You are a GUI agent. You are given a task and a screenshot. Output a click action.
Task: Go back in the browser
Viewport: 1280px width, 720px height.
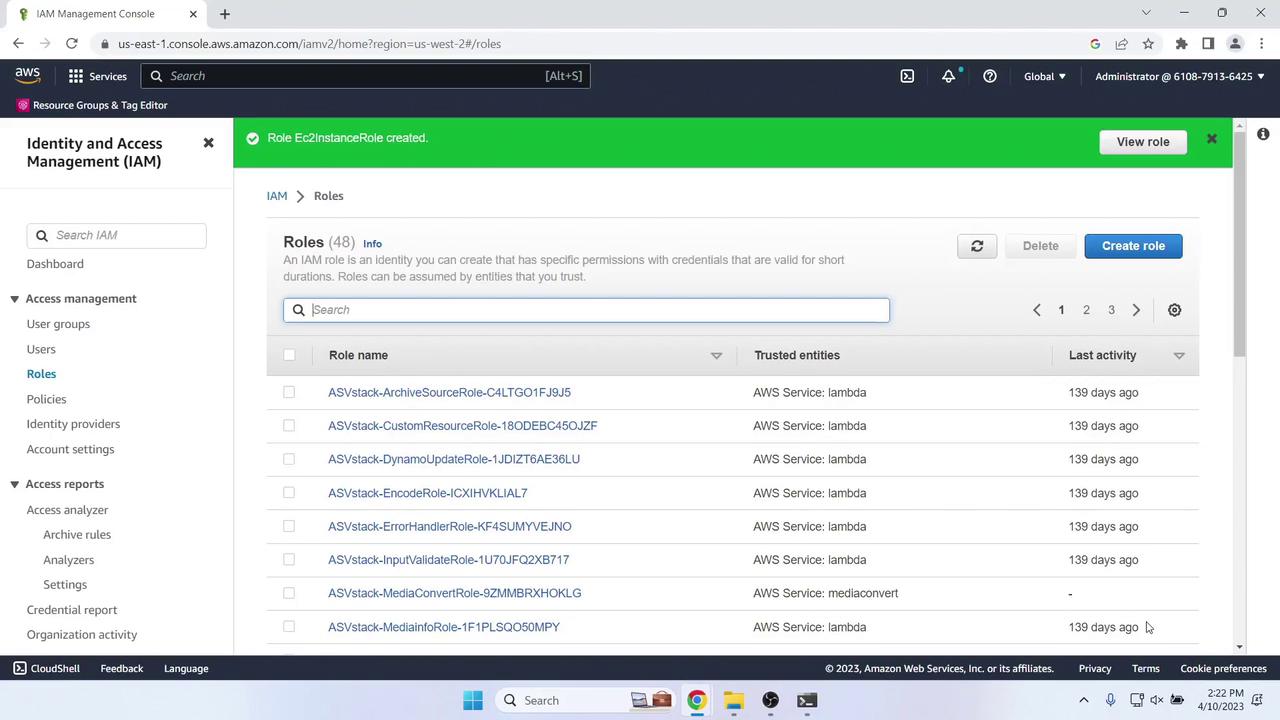click(18, 44)
